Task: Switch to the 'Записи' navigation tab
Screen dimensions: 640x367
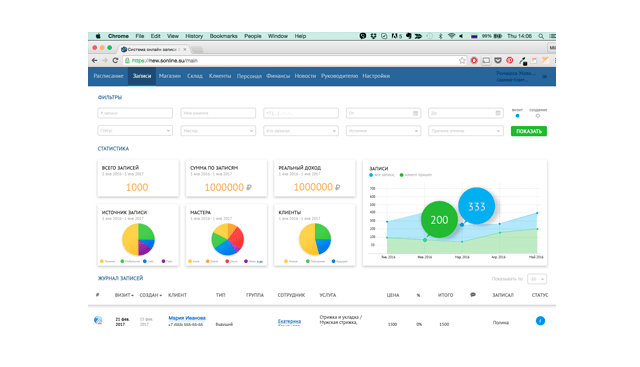Action: [142, 76]
